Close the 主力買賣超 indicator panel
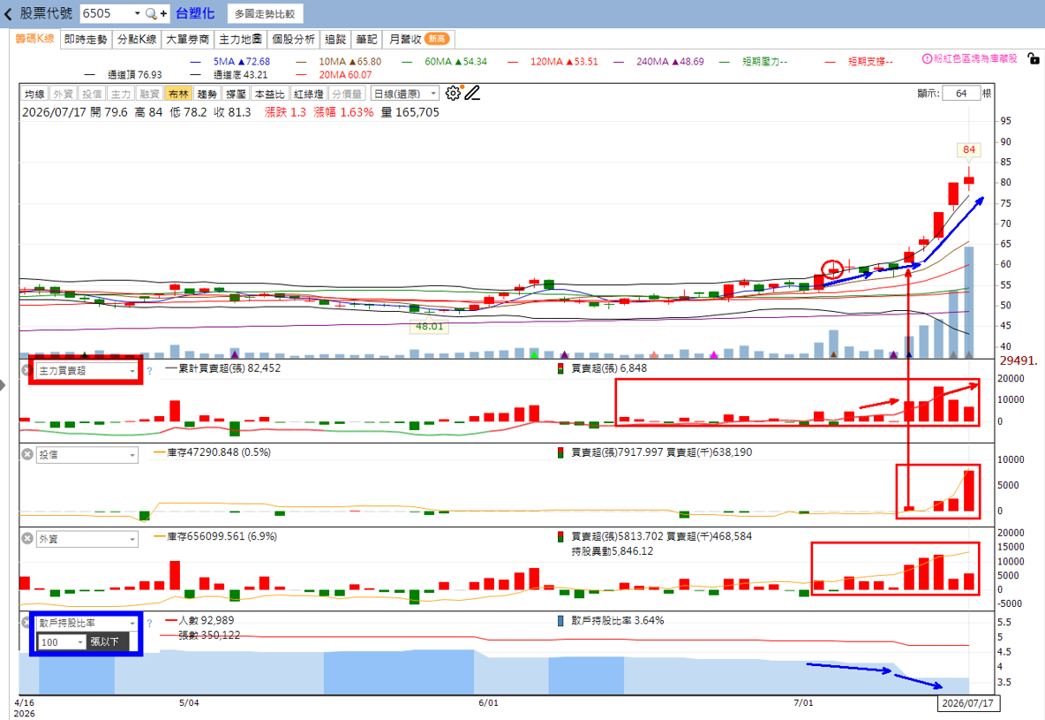Viewport: 1045px width, 720px height. 27,370
